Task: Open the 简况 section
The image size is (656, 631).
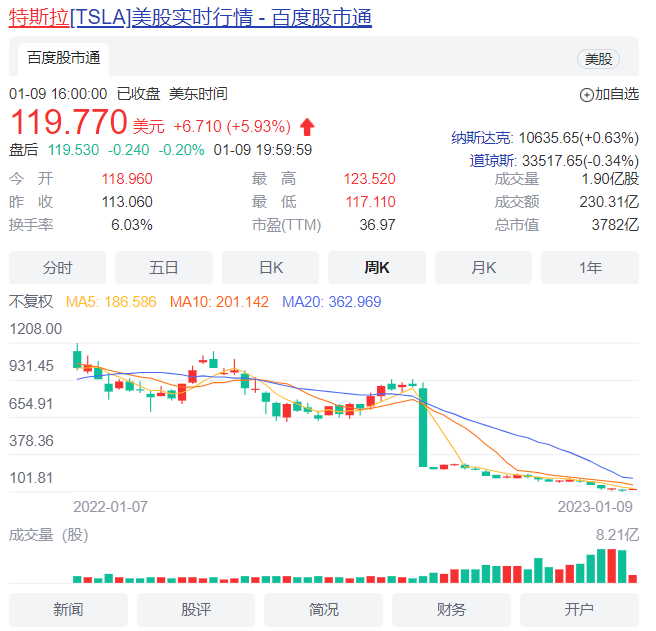Action: click(x=324, y=609)
